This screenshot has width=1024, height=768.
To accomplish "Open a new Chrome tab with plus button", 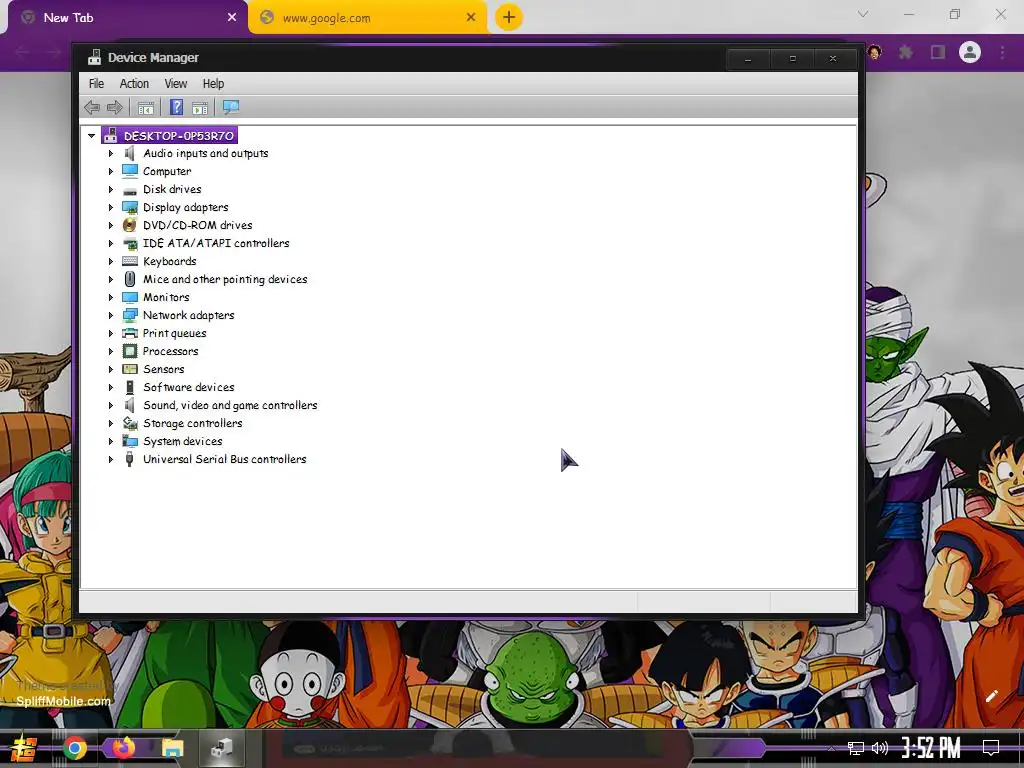I will (509, 17).
